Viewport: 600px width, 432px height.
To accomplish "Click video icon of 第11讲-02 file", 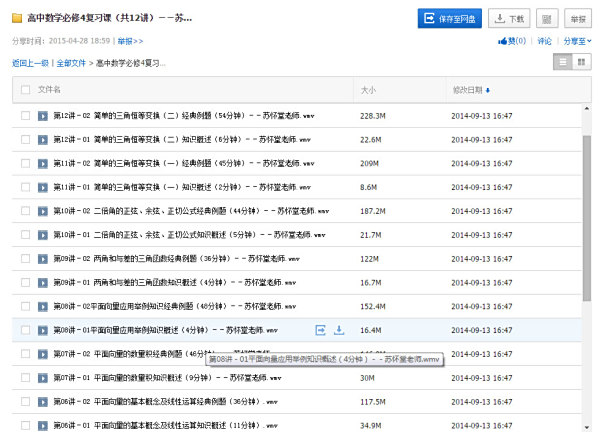I will tap(43, 163).
